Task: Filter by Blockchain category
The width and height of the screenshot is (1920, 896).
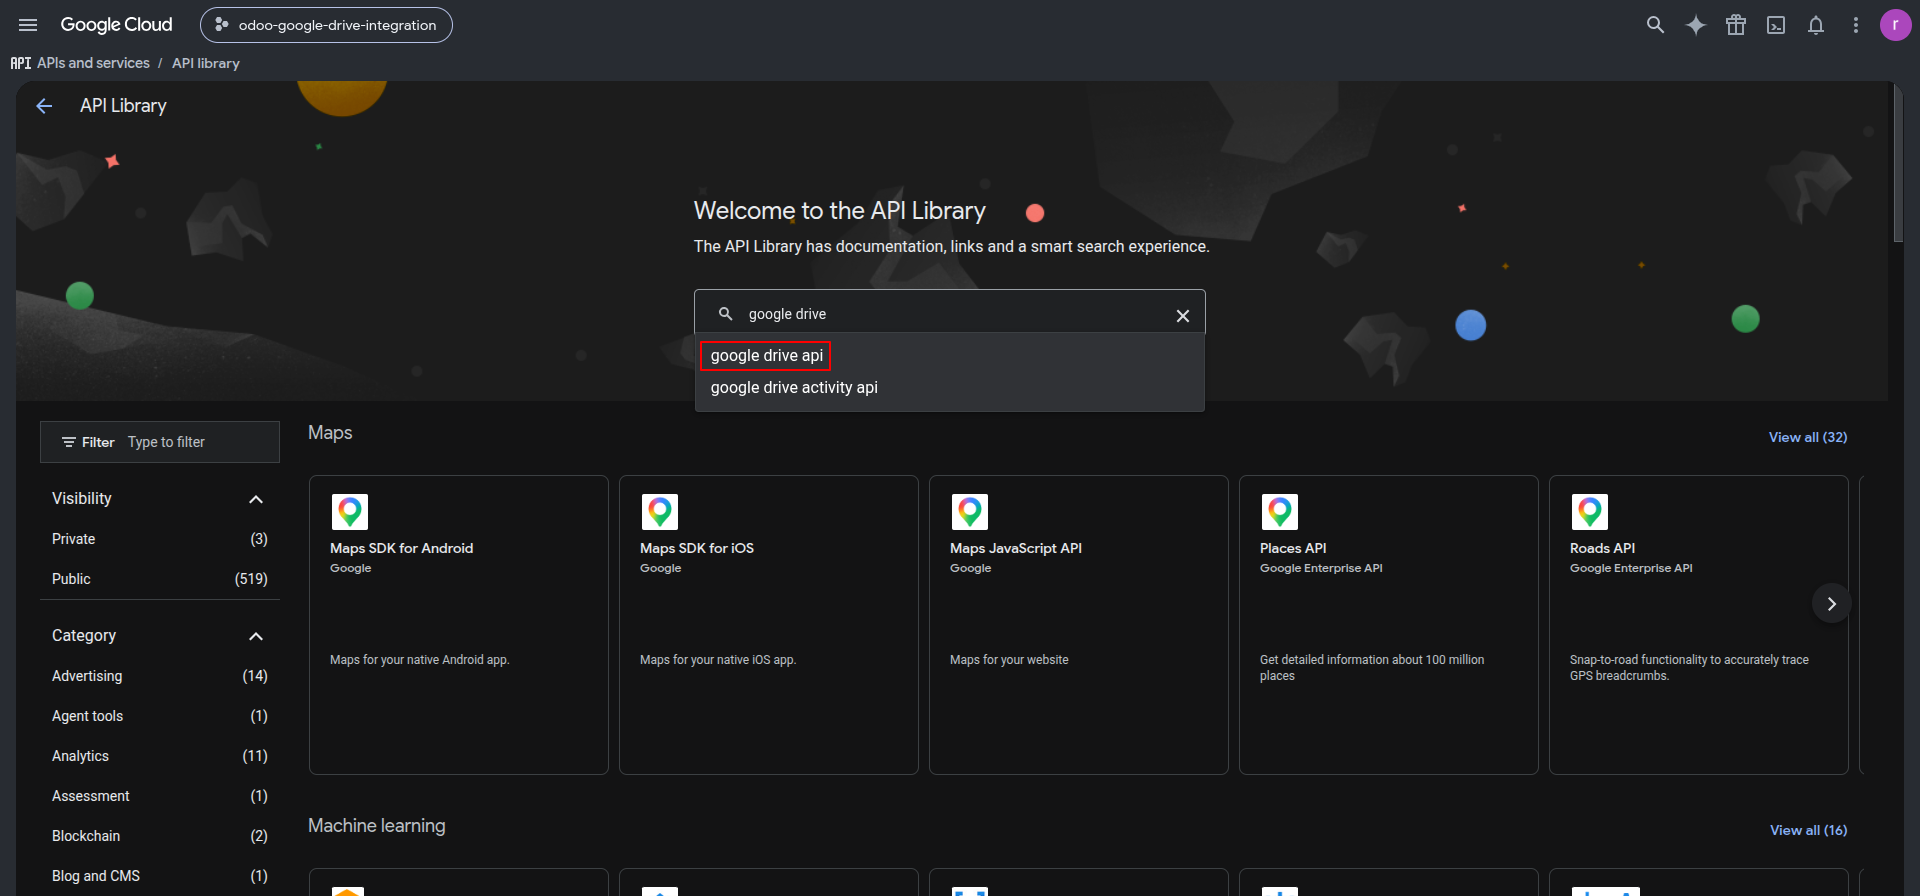Action: 160,836
